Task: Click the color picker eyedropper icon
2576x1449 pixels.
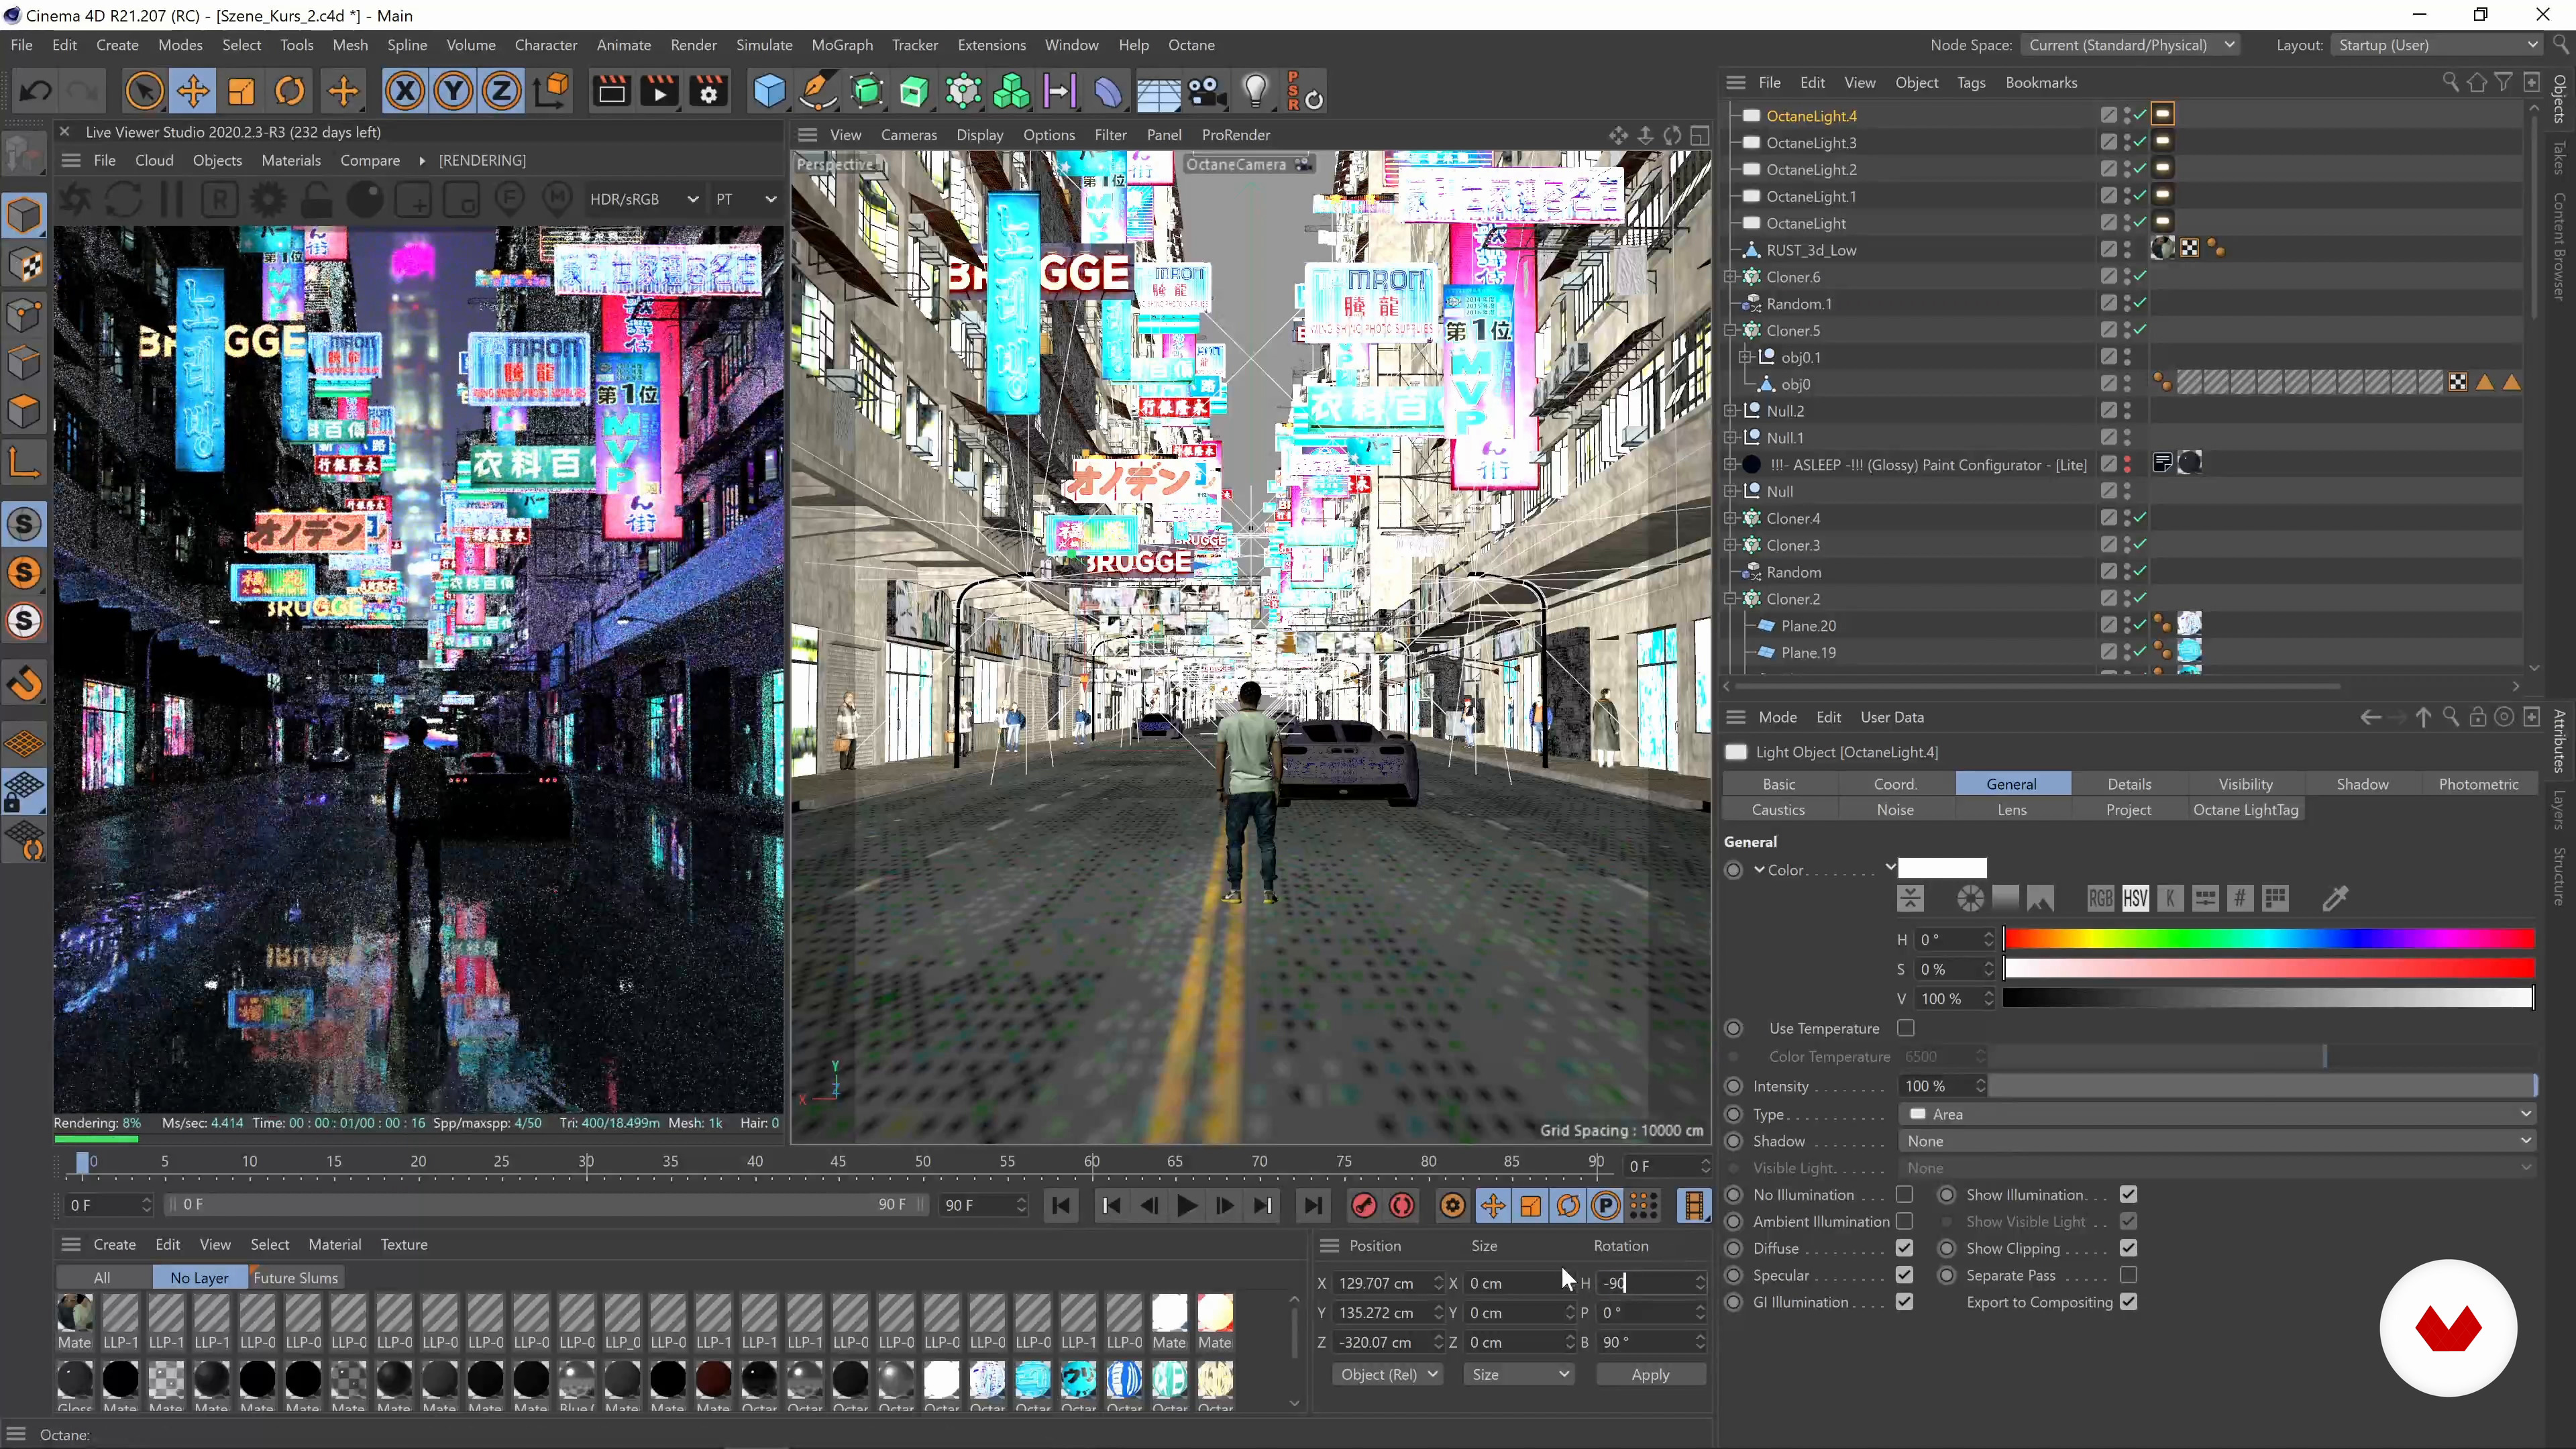Action: [x=2335, y=898]
